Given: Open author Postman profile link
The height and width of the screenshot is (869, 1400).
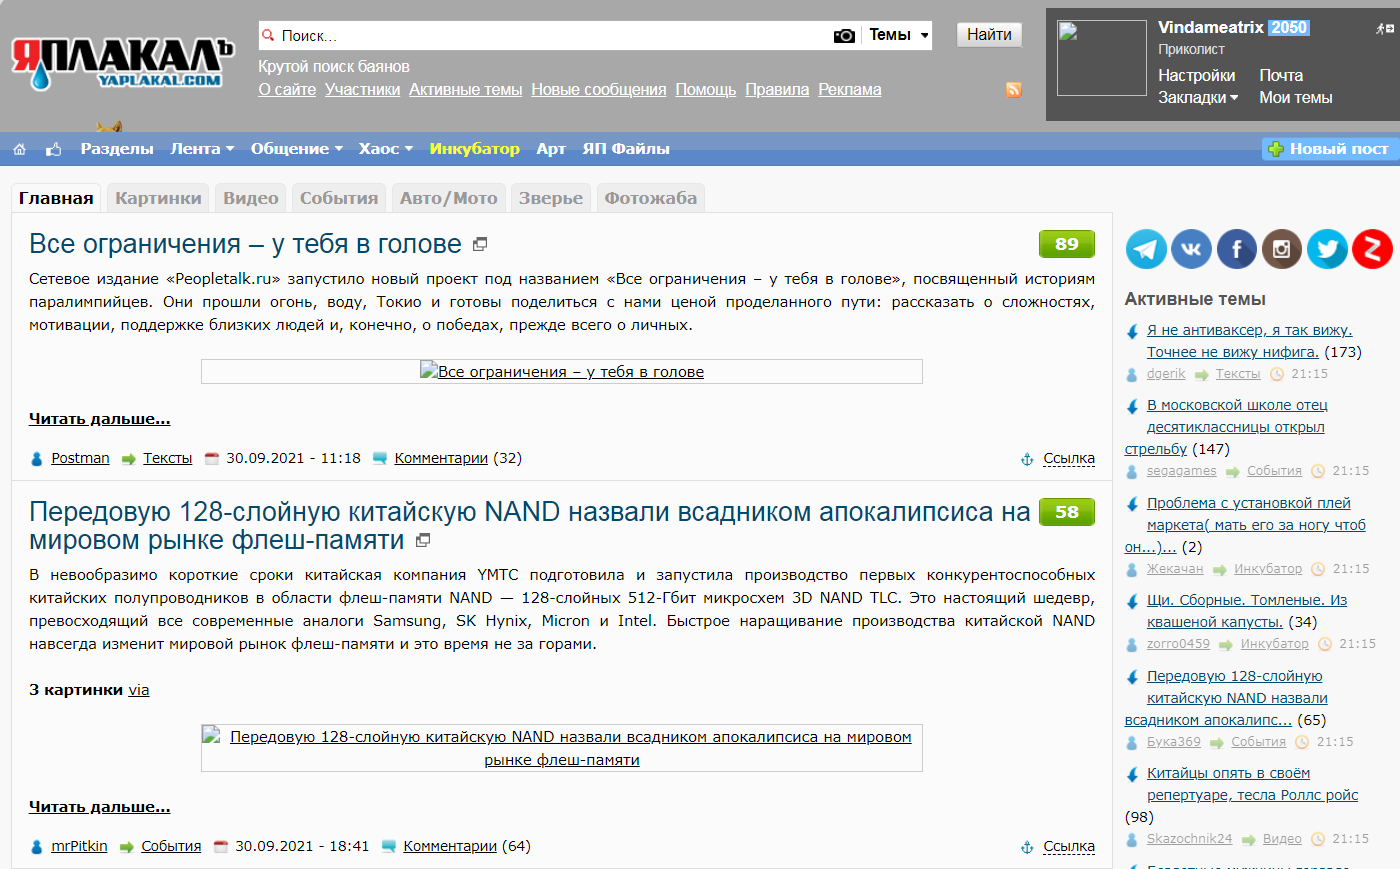Looking at the screenshot, I should pyautogui.click(x=81, y=458).
